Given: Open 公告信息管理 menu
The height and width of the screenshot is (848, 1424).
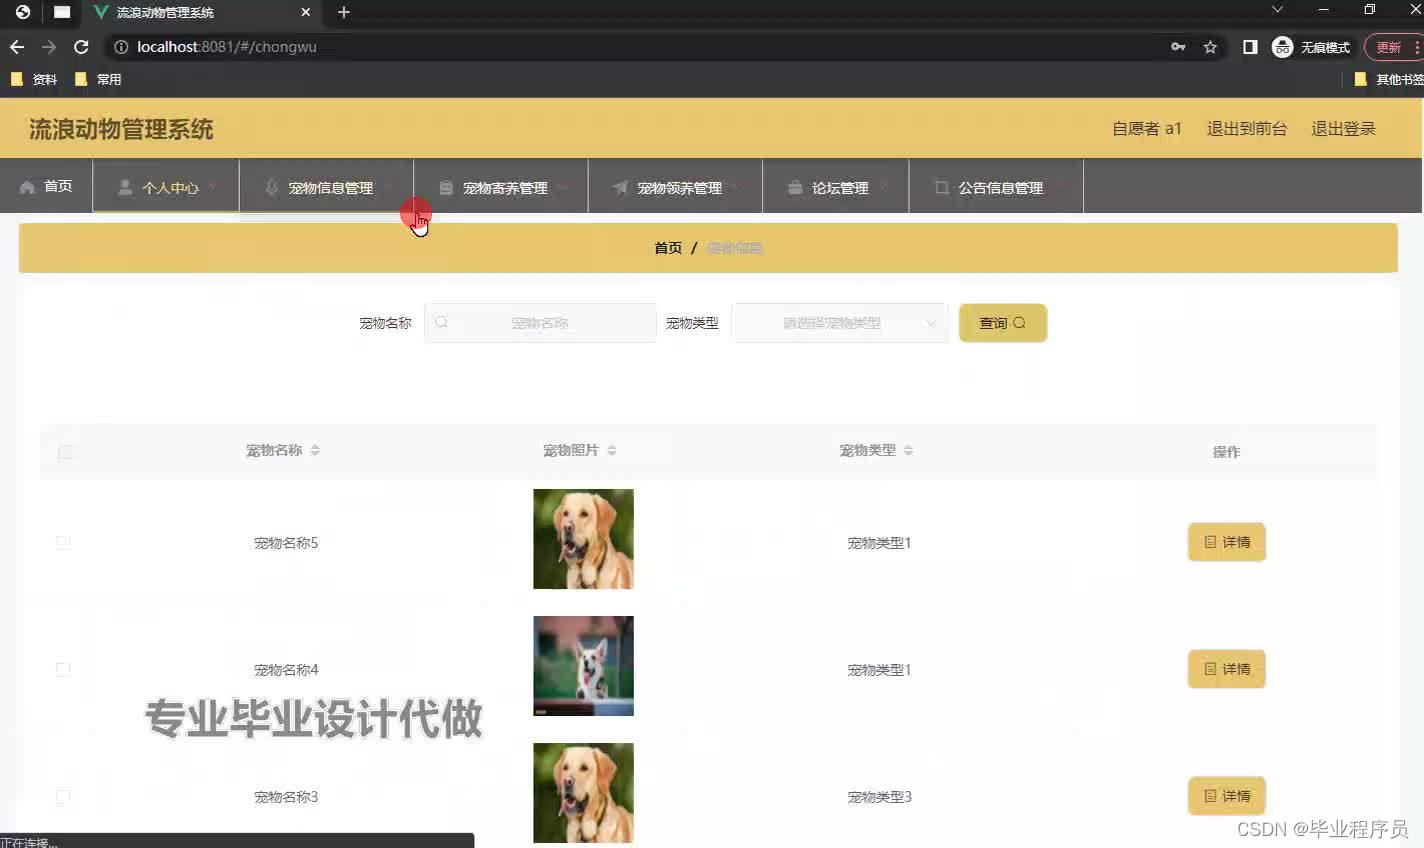Looking at the screenshot, I should coord(996,187).
